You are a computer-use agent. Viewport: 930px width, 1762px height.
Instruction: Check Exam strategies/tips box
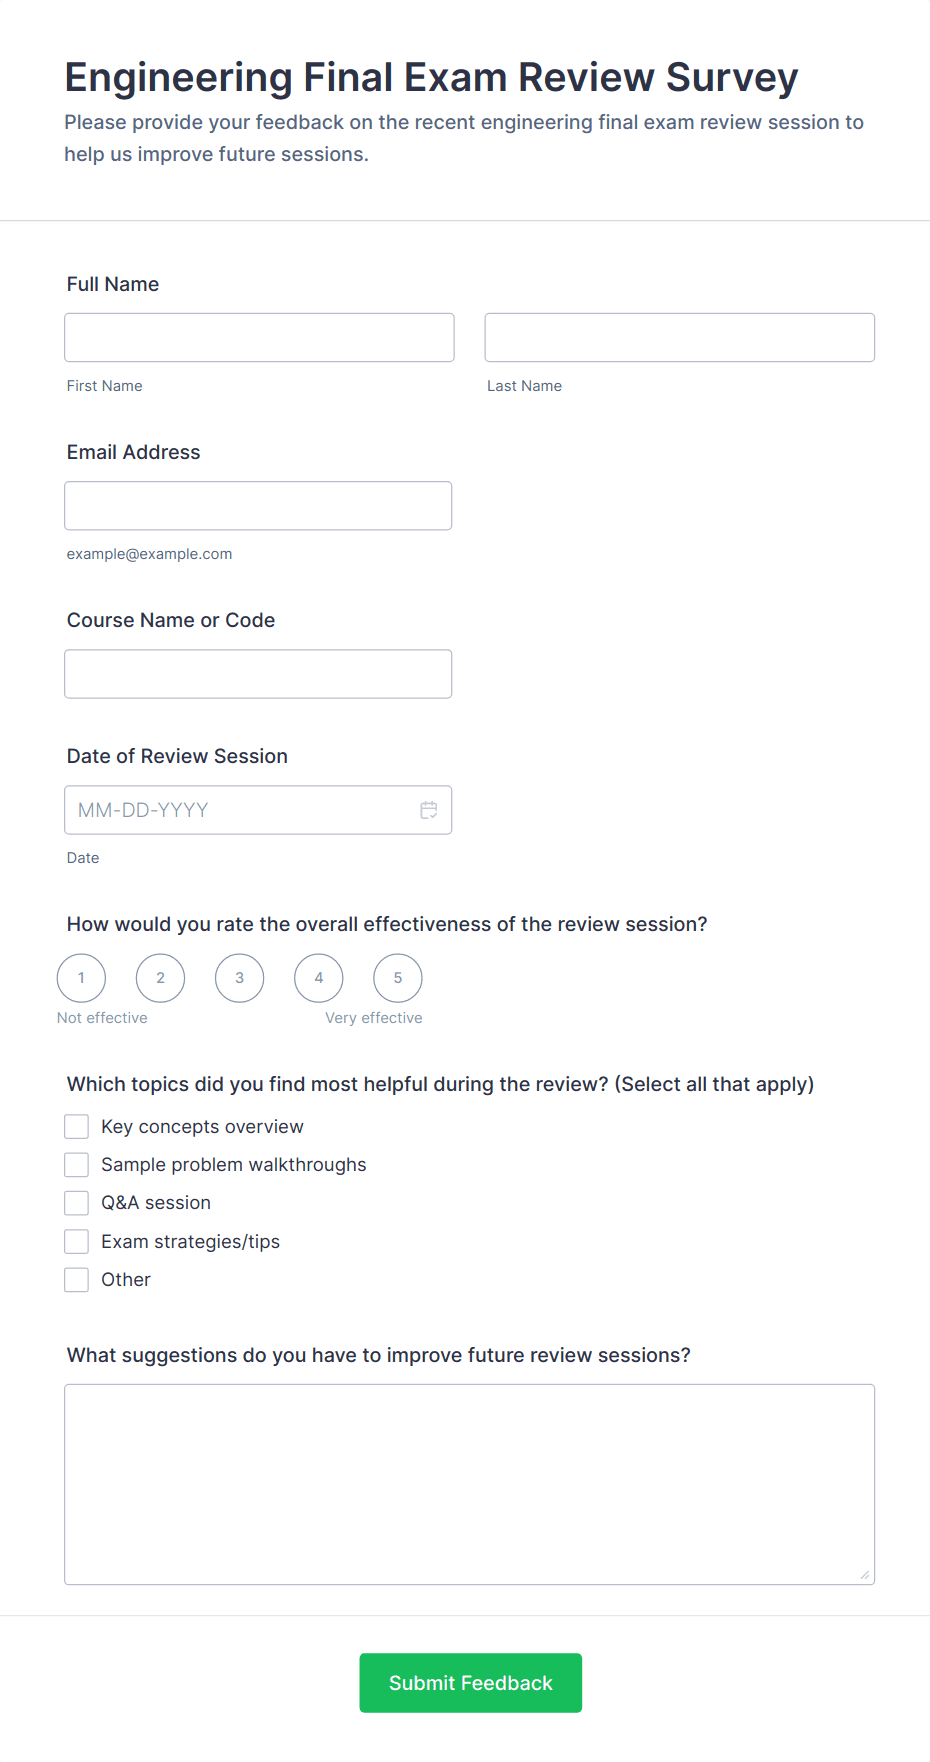pos(77,1242)
